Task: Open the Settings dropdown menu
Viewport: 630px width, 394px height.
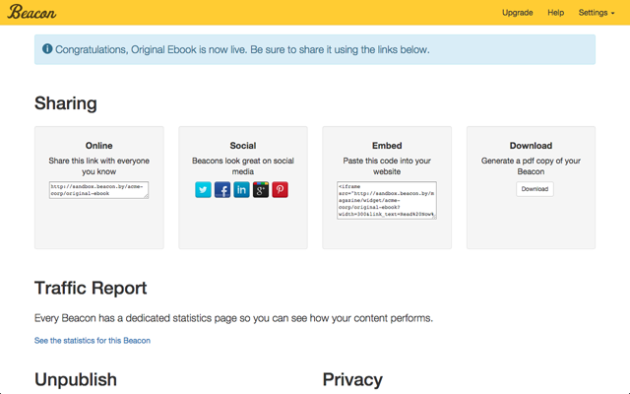Action: click(x=597, y=12)
